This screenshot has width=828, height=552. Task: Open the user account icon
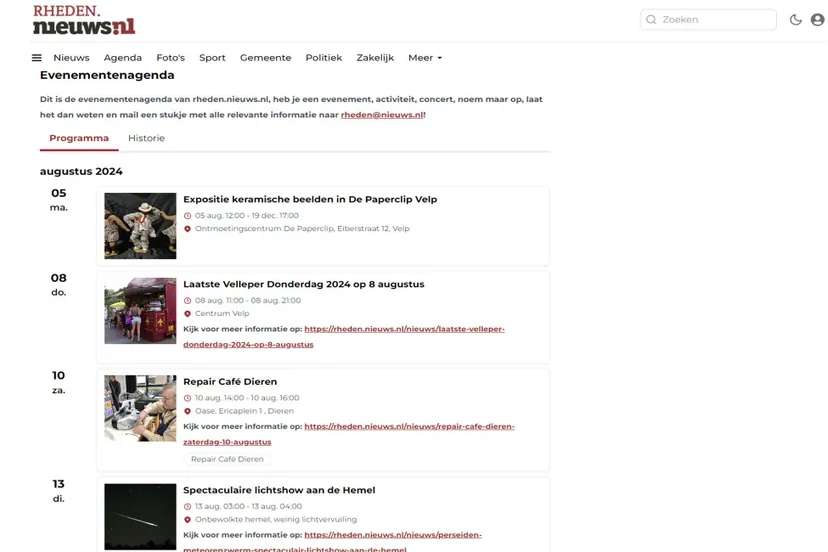point(817,20)
